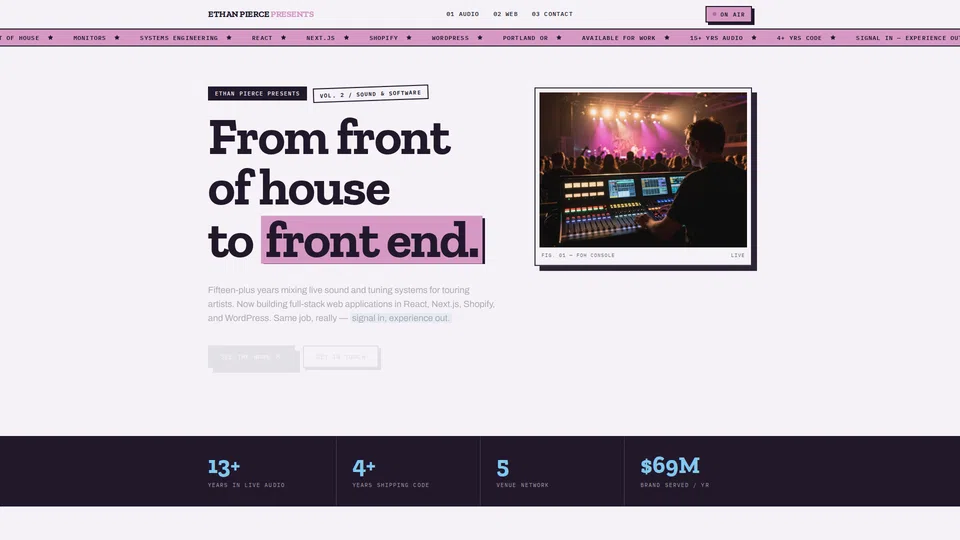Click the star icon after "React" in ticker
The height and width of the screenshot is (540, 960).
(283, 38)
